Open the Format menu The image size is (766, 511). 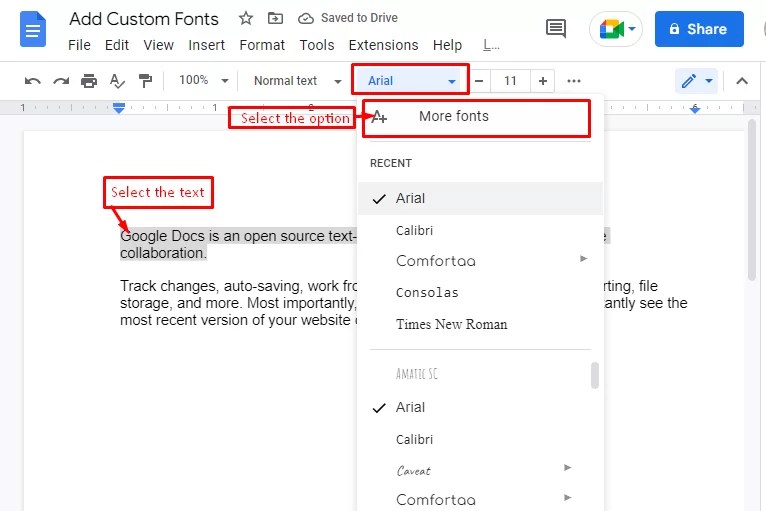point(262,45)
